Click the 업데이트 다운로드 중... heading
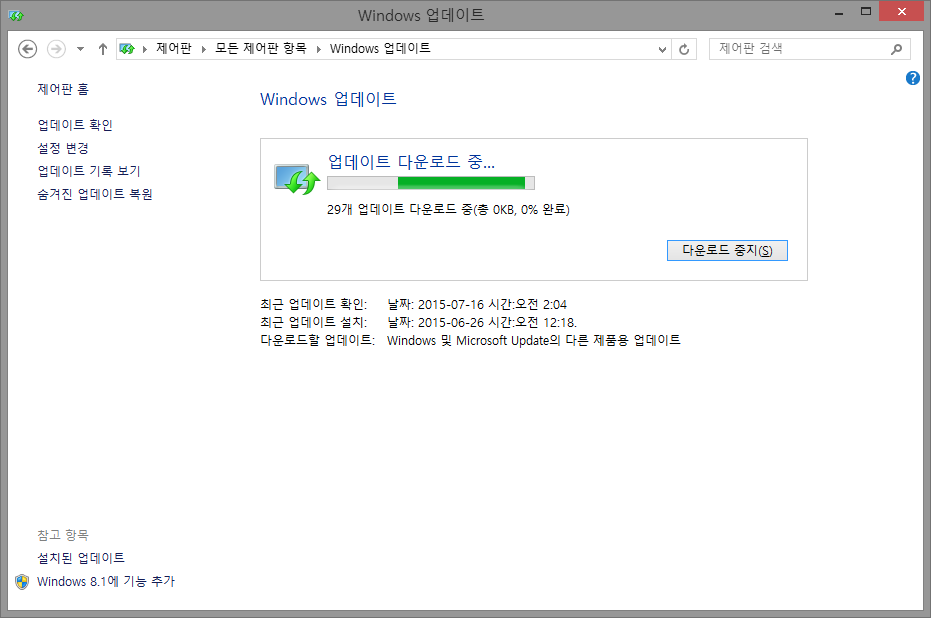Viewport: 931px width, 618px height. [411, 161]
